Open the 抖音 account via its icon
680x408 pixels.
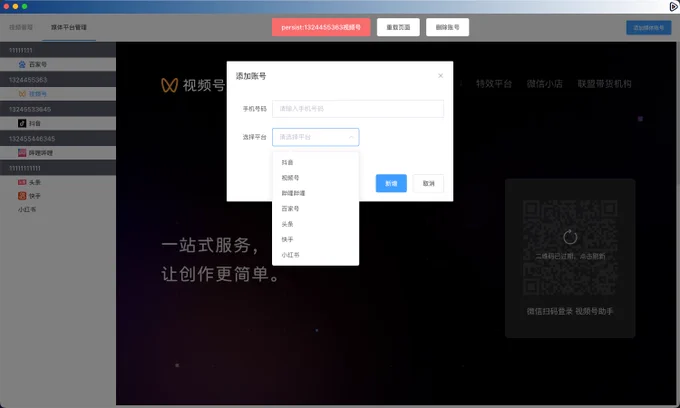[x=22, y=123]
